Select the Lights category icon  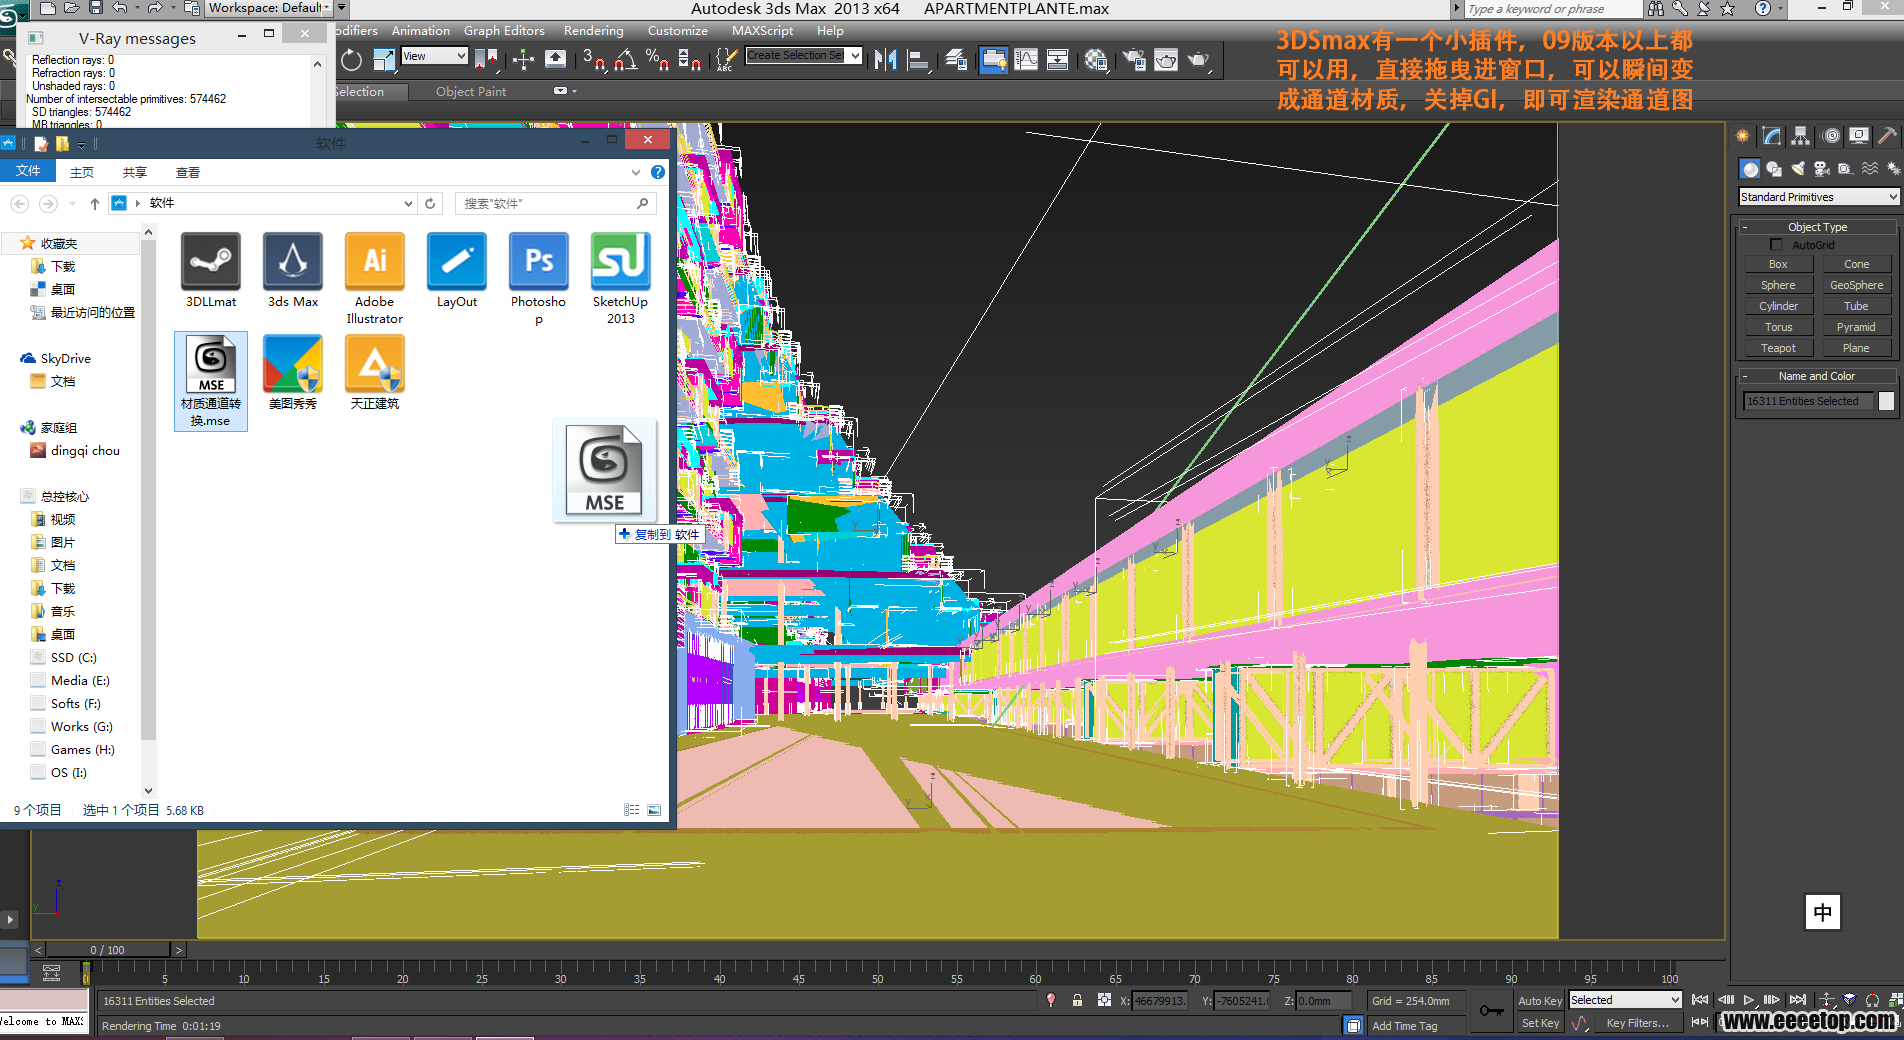pyautogui.click(x=1798, y=169)
